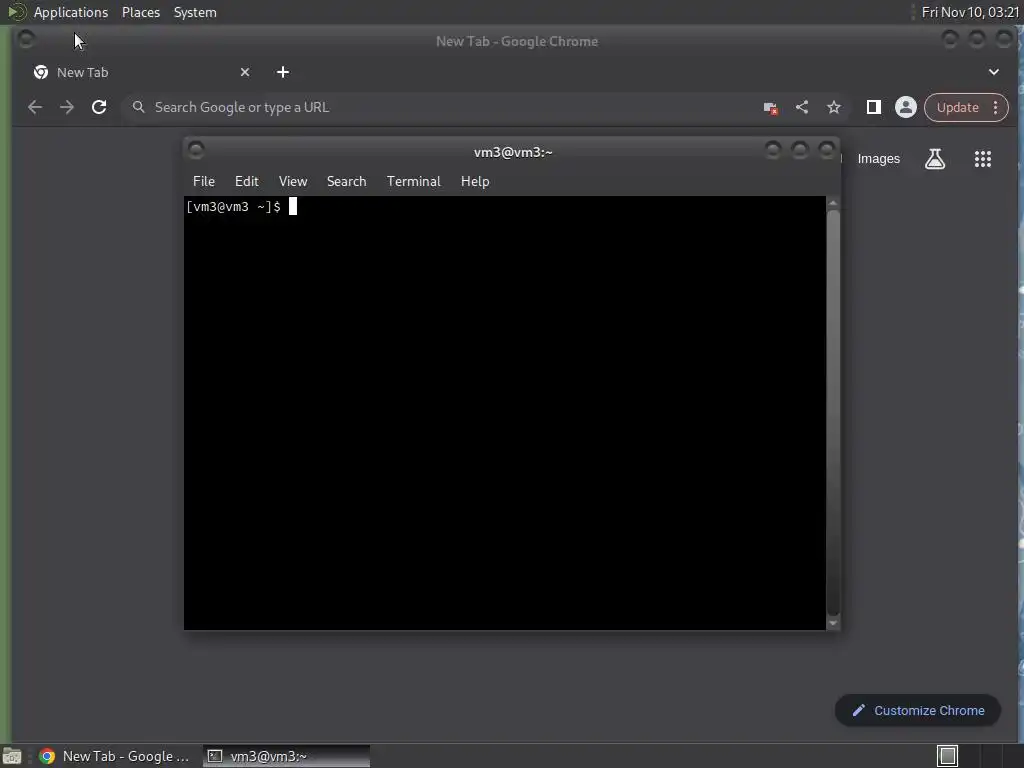This screenshot has height=768, width=1024.
Task: Open Chrome window menu button in titlebar
Action: tap(26, 40)
